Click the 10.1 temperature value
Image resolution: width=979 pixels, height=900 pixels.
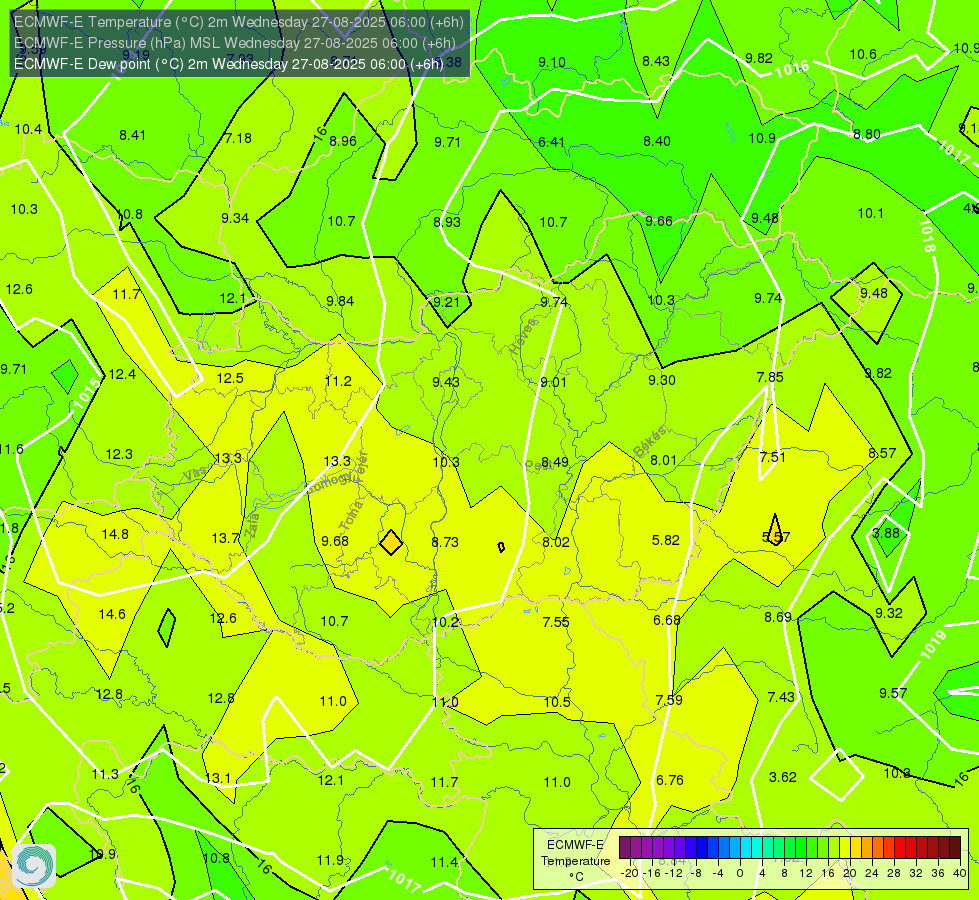click(x=870, y=213)
